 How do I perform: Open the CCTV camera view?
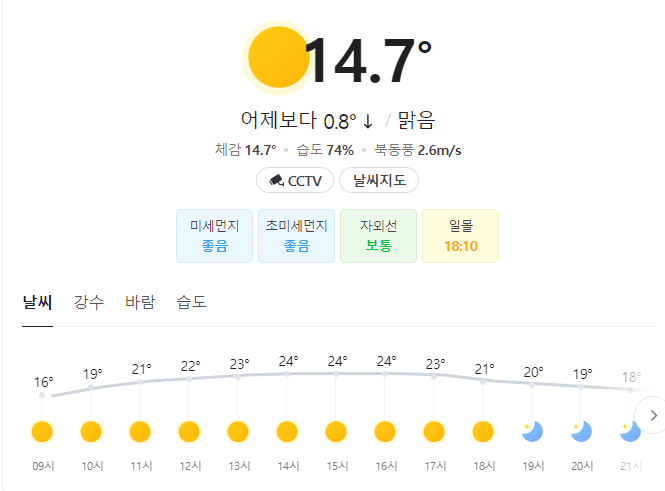[295, 180]
